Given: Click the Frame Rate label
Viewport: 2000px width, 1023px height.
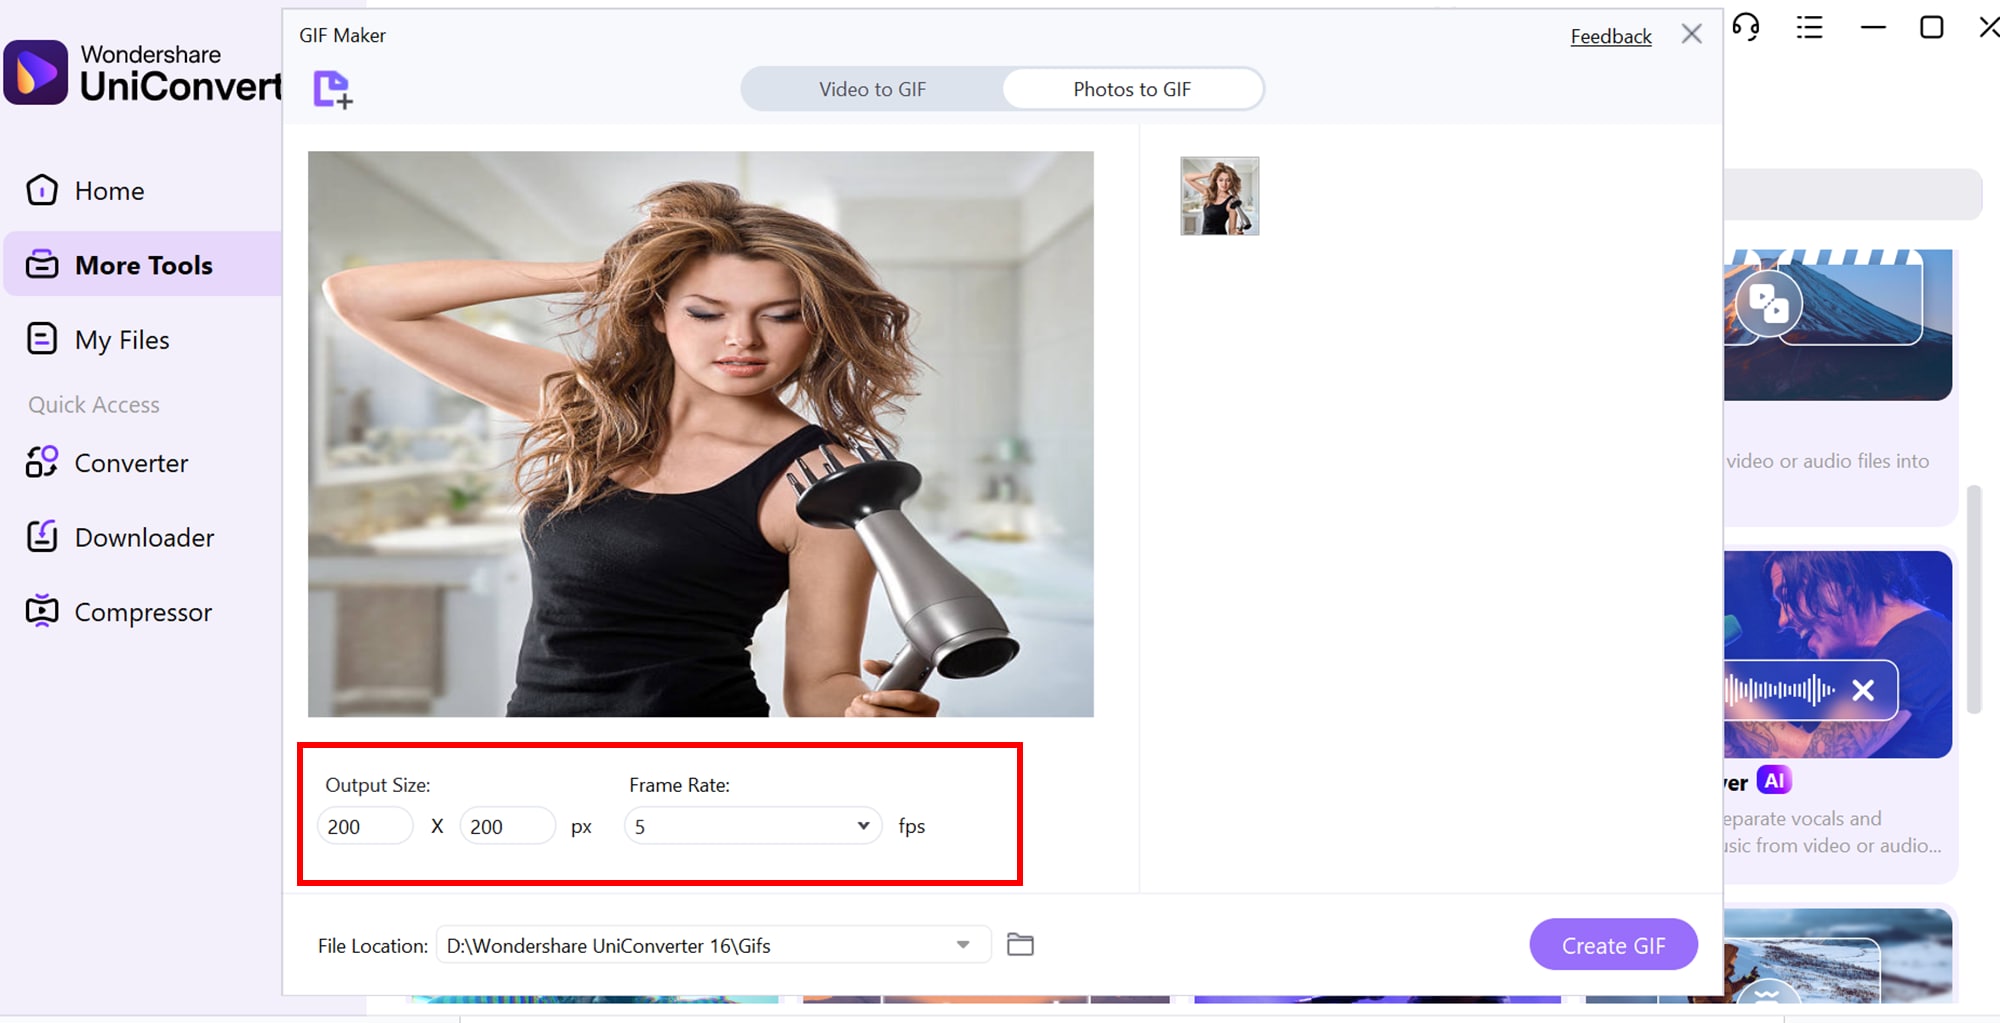Looking at the screenshot, I should click(679, 785).
